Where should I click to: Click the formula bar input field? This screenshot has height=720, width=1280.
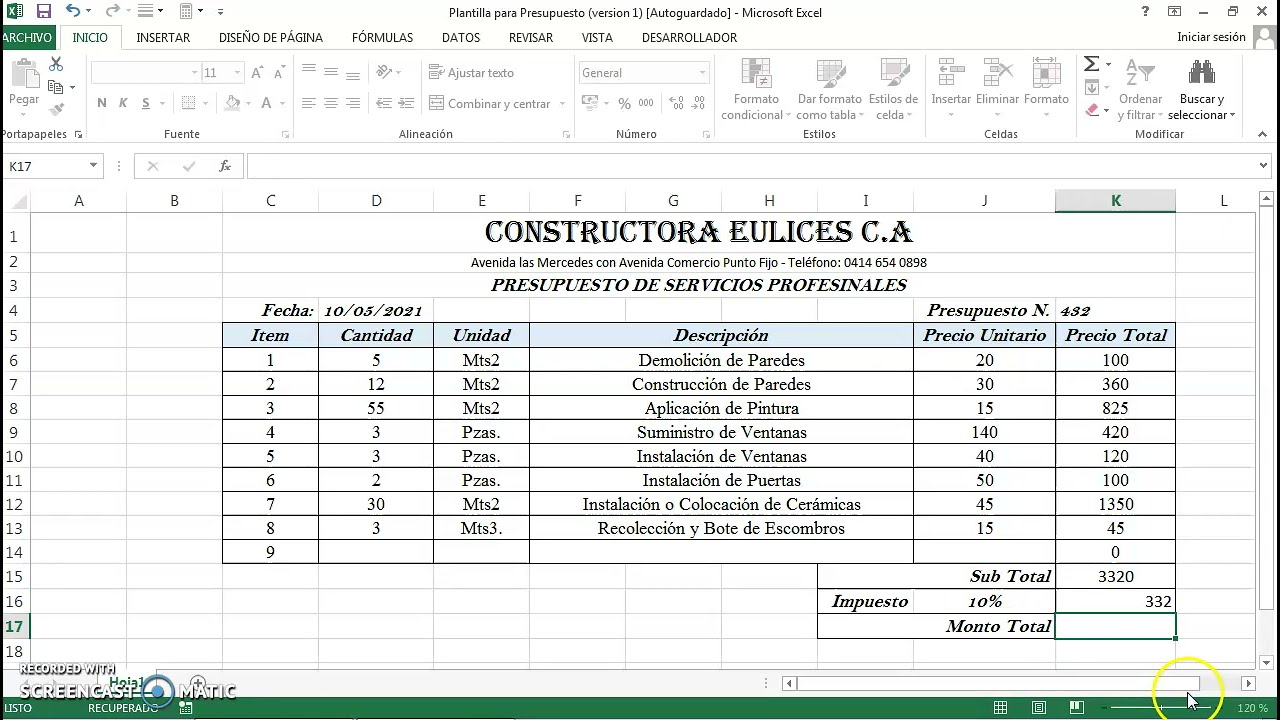[x=750, y=166]
